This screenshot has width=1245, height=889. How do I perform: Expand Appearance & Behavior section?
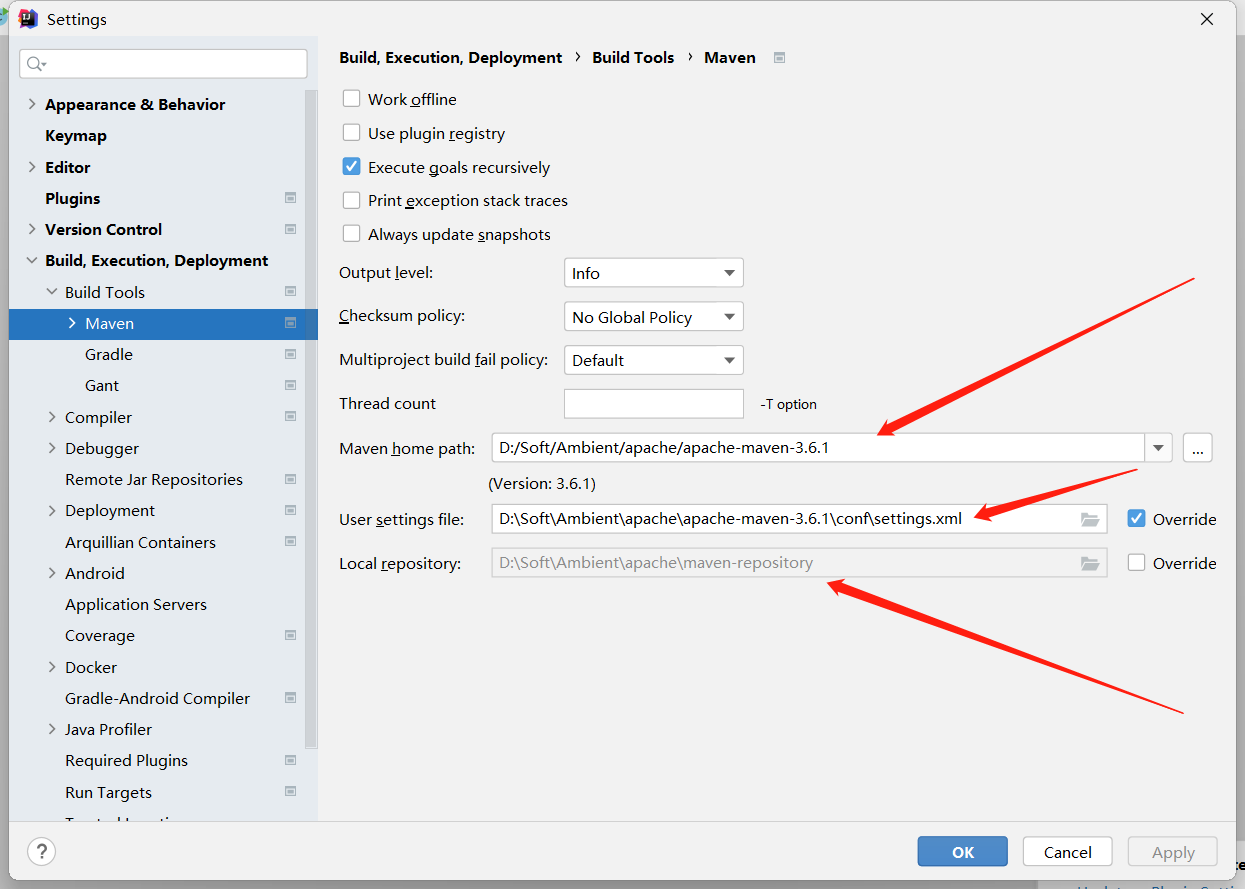32,104
